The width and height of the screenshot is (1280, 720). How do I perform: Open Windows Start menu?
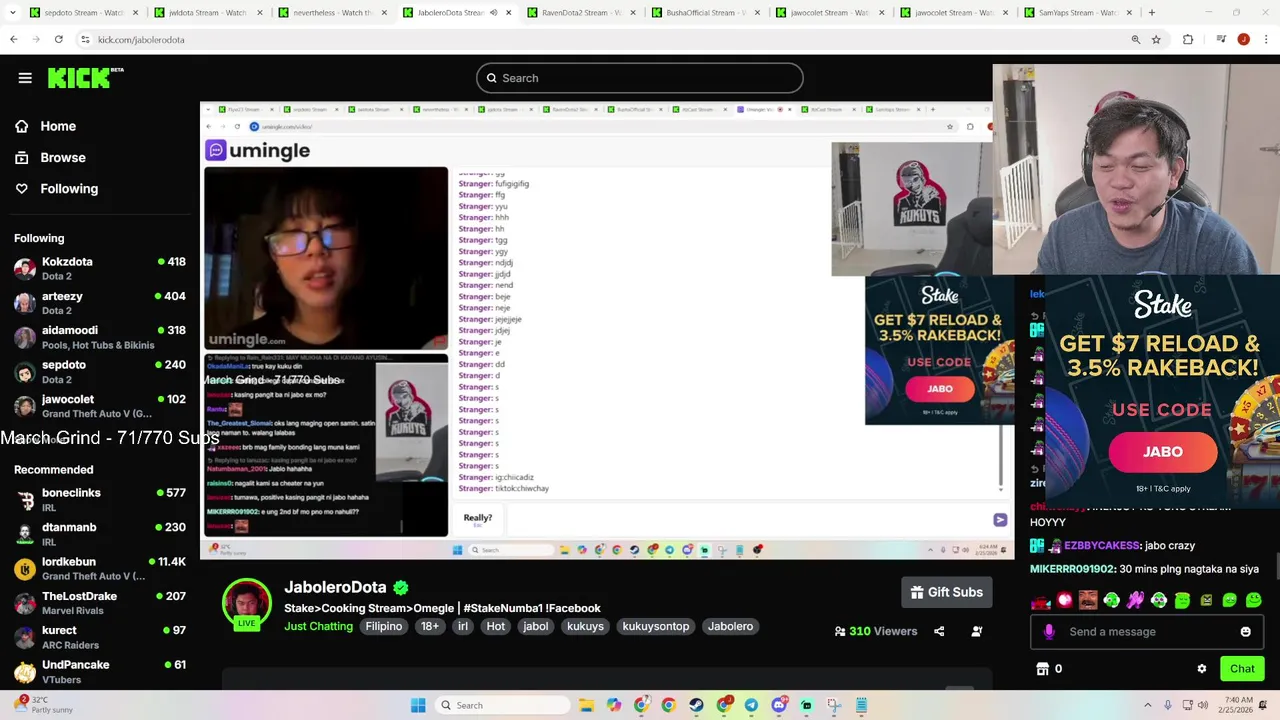click(418, 705)
